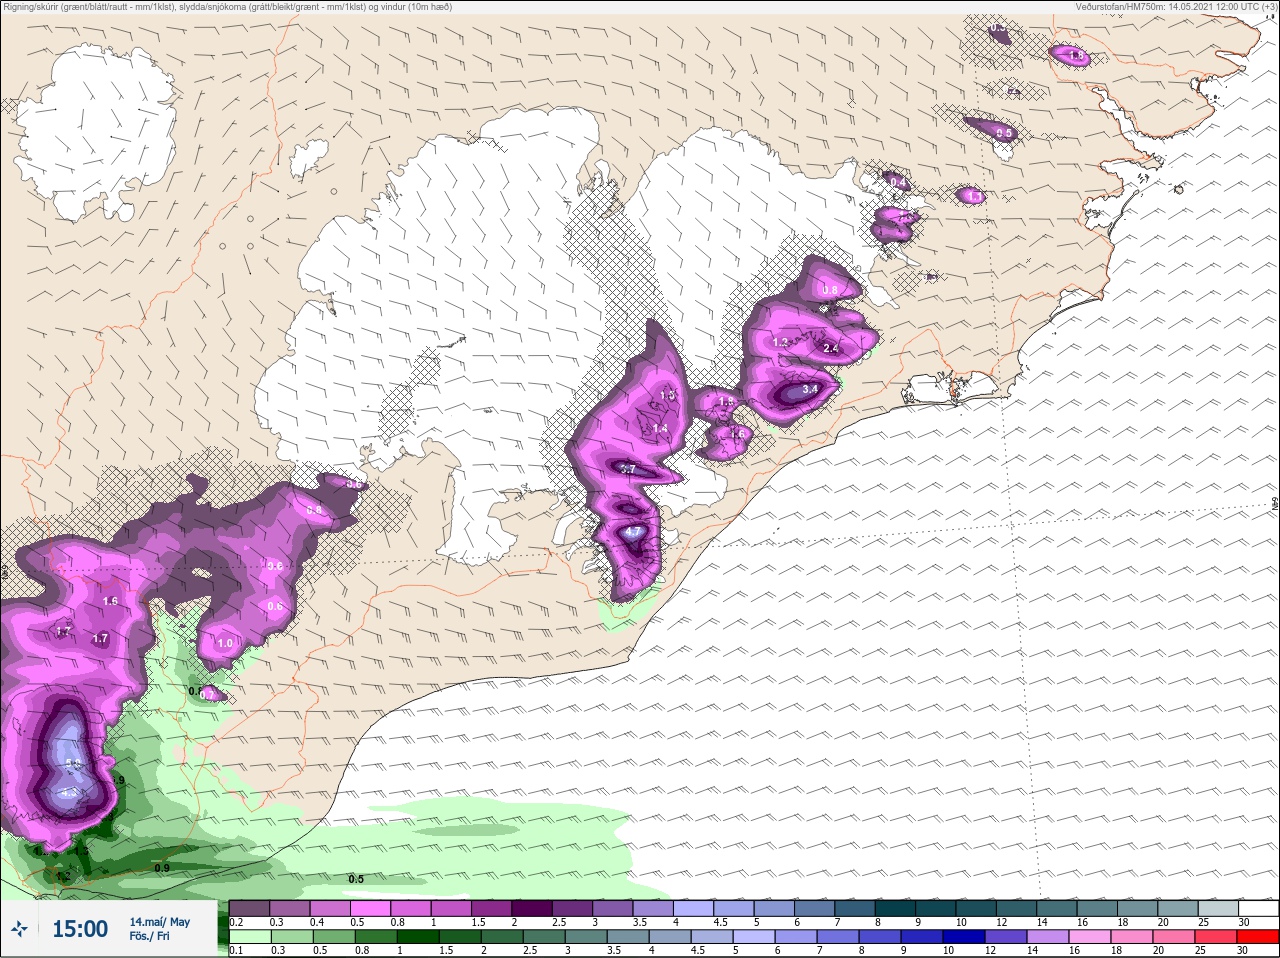Select the dark plum 0.2 swatch in upper legend
Viewport: 1280px width, 958px height.
point(250,908)
